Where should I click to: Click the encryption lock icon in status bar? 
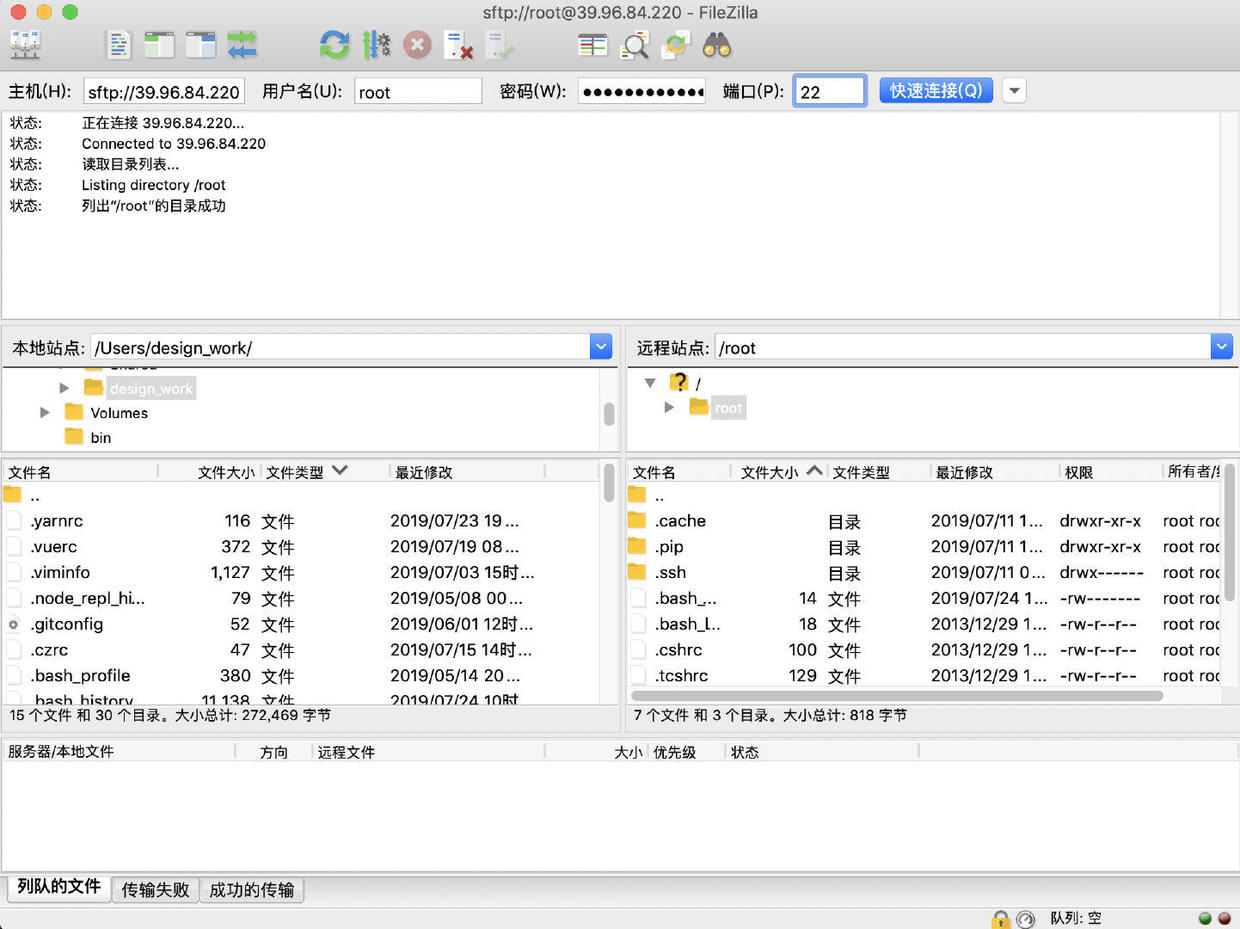click(x=1000, y=919)
